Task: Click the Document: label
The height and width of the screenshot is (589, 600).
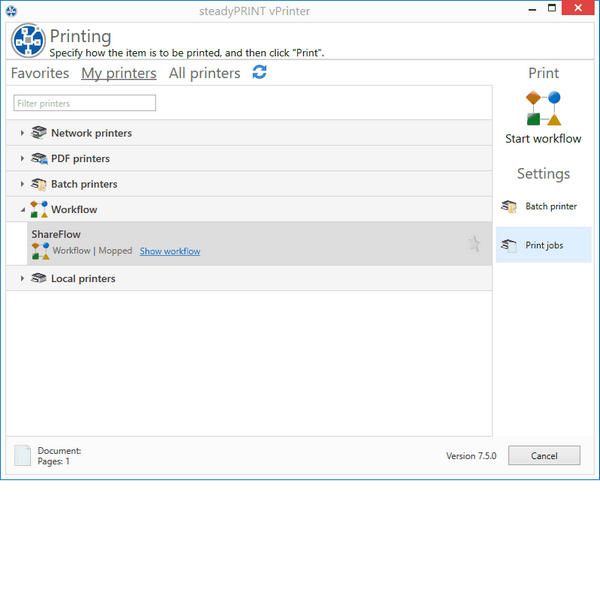Action: [x=59, y=450]
